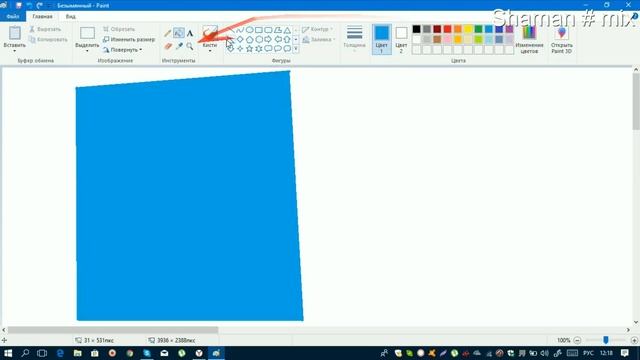The image size is (640, 360).
Task: Choose the Diamond shape
Action: point(240,39)
